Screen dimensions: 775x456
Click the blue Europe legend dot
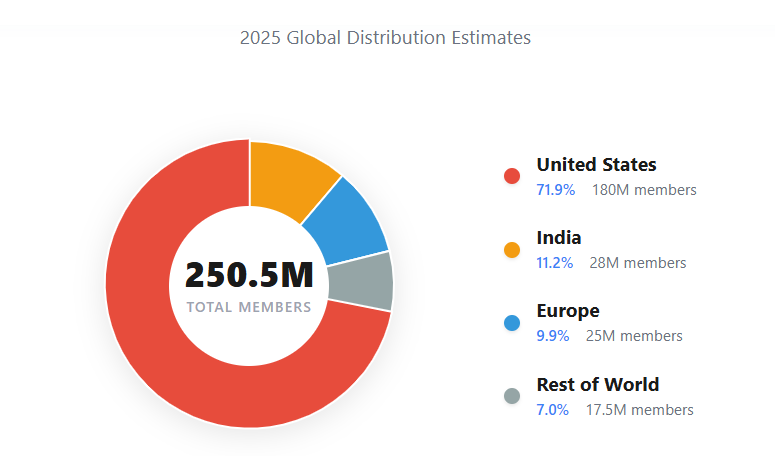point(512,323)
